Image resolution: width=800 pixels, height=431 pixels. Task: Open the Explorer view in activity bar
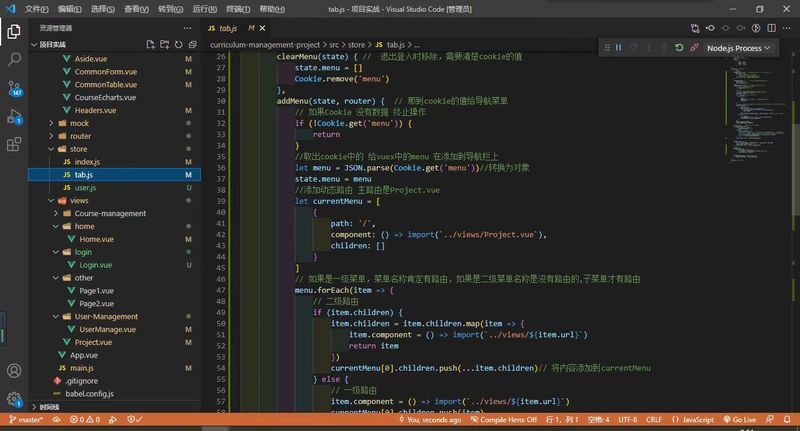[14, 32]
